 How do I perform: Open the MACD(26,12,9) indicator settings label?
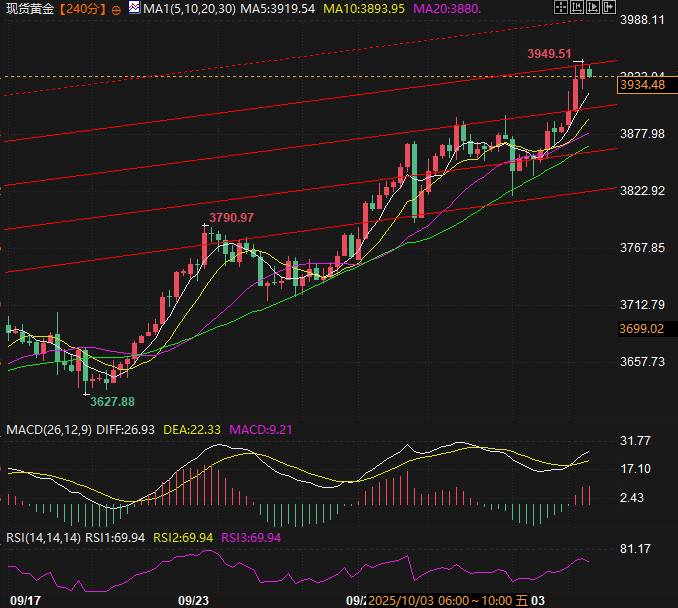click(46, 430)
